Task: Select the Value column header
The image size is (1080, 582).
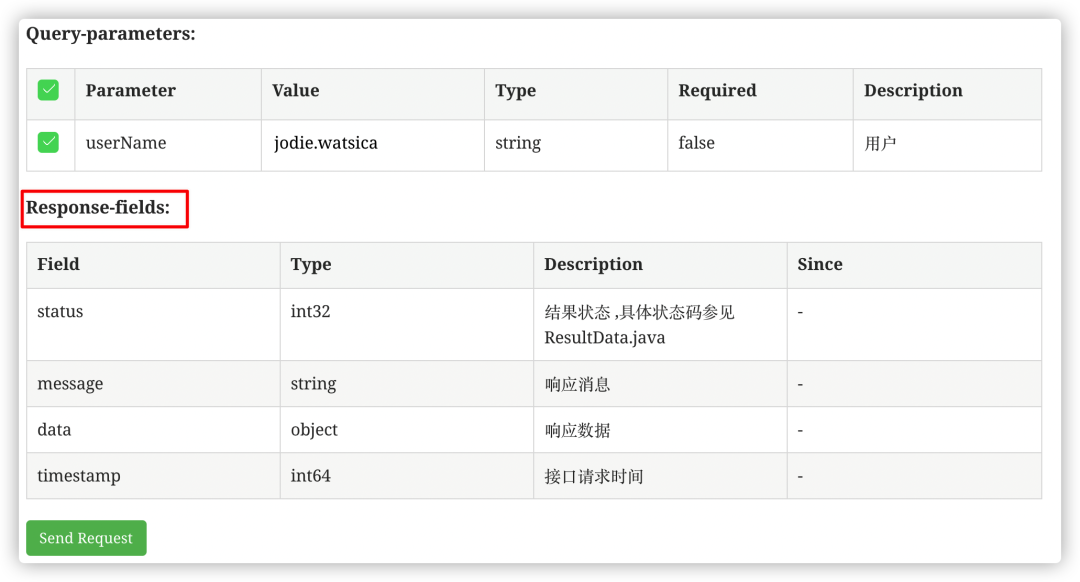Action: (x=295, y=90)
